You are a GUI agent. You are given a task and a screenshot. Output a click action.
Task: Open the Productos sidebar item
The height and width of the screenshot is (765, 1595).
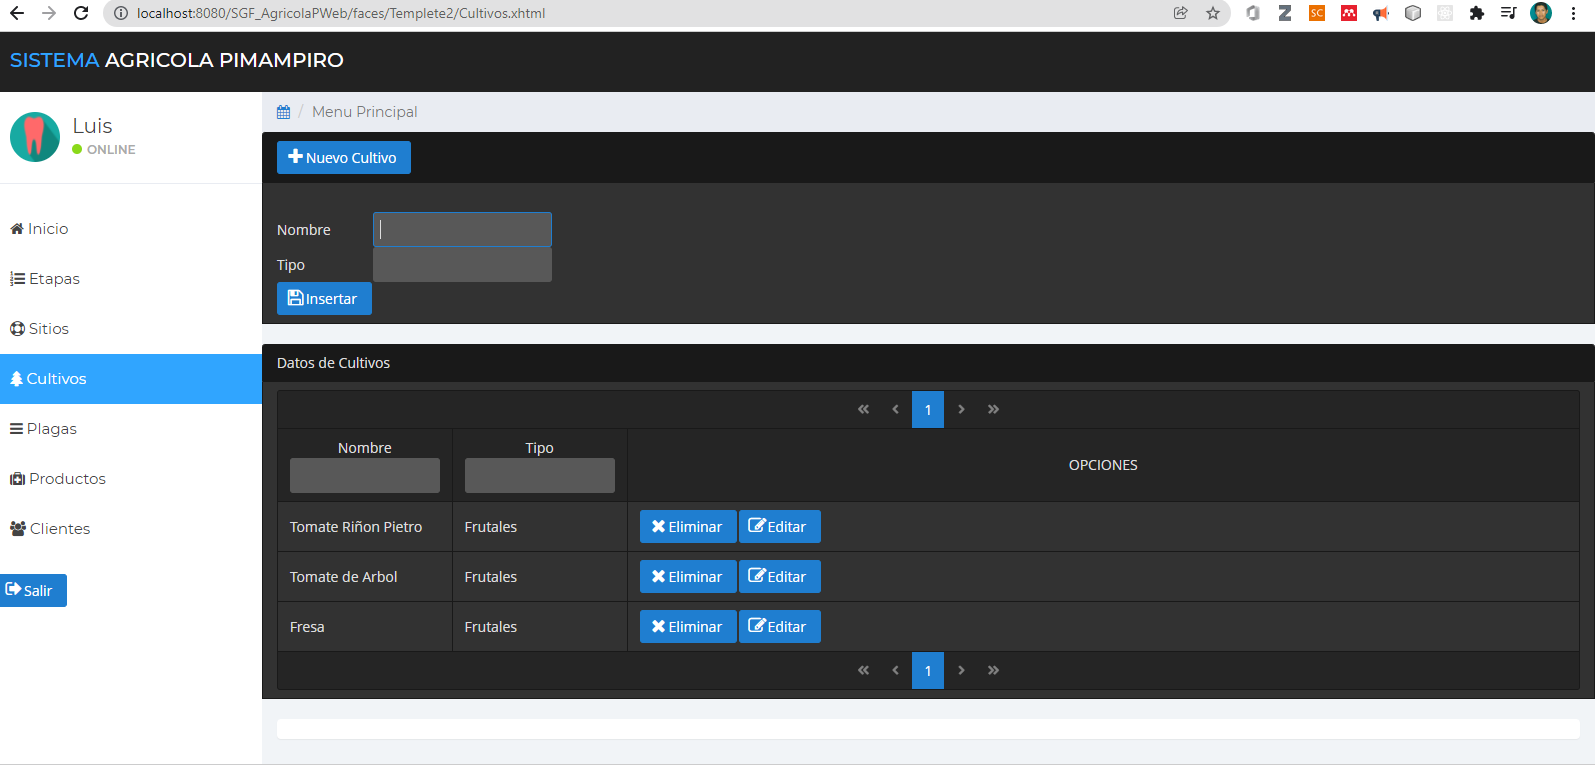[x=58, y=479]
